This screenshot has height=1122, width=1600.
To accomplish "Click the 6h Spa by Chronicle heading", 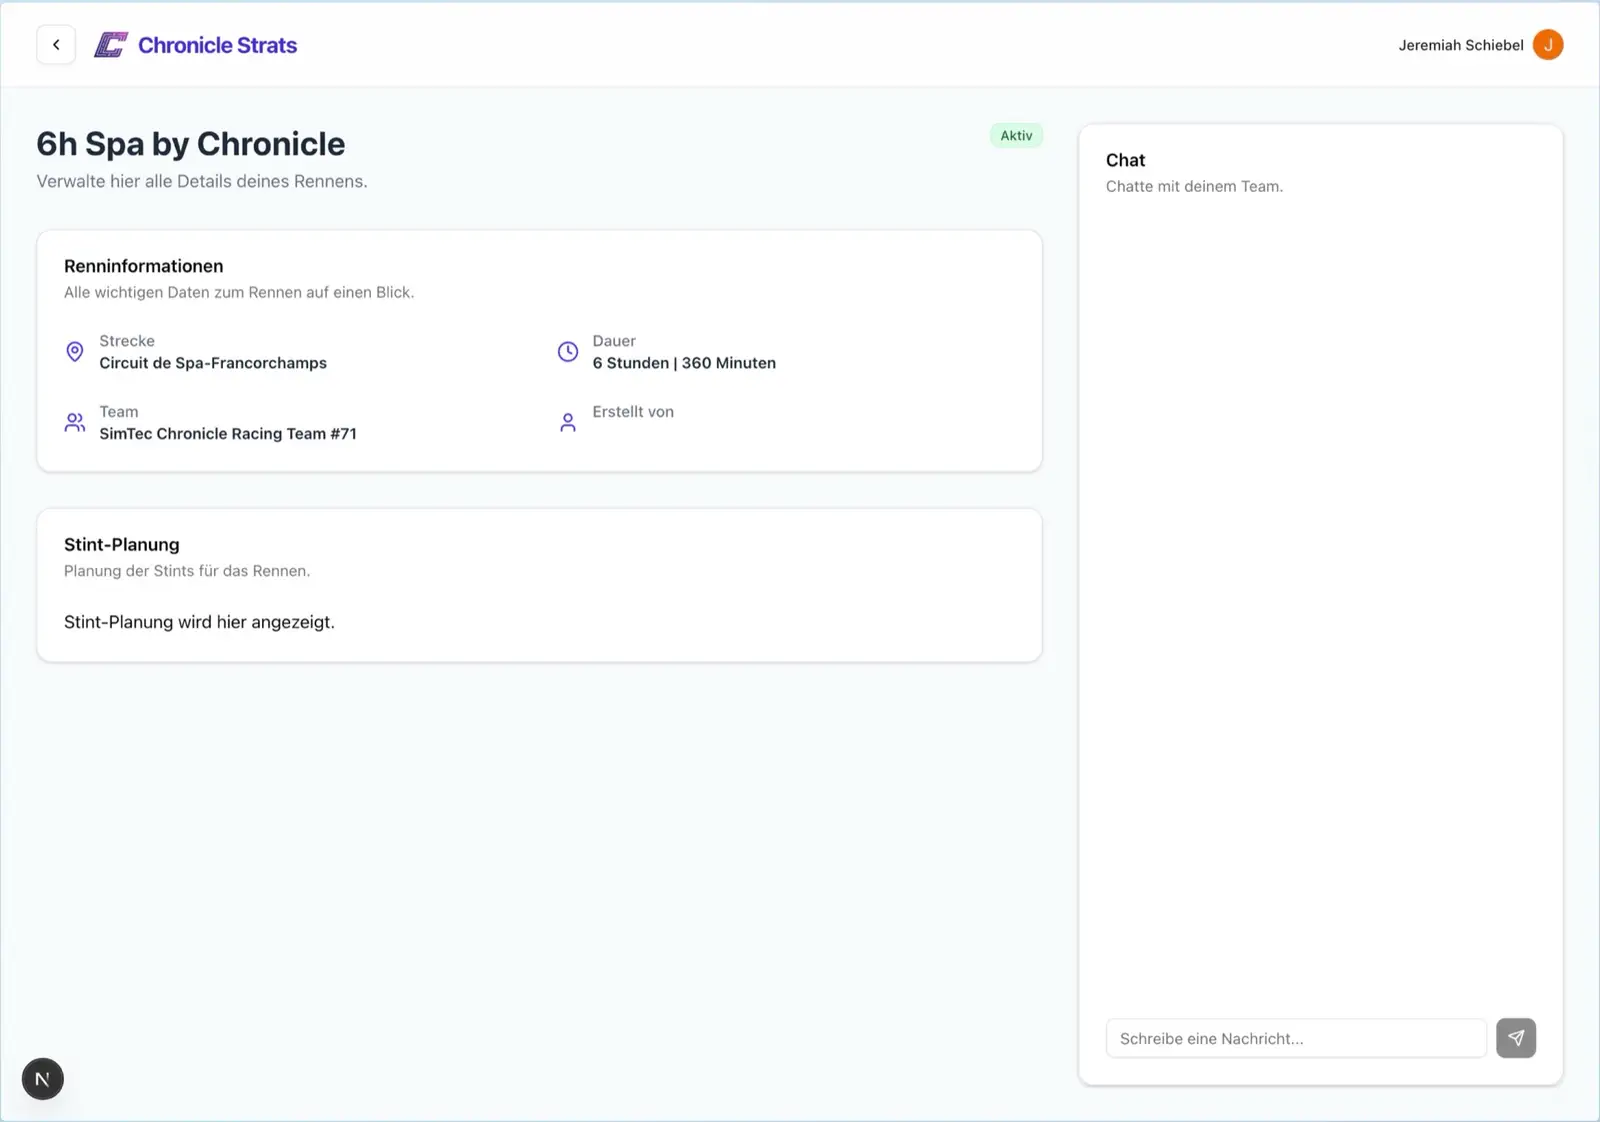I will 191,144.
